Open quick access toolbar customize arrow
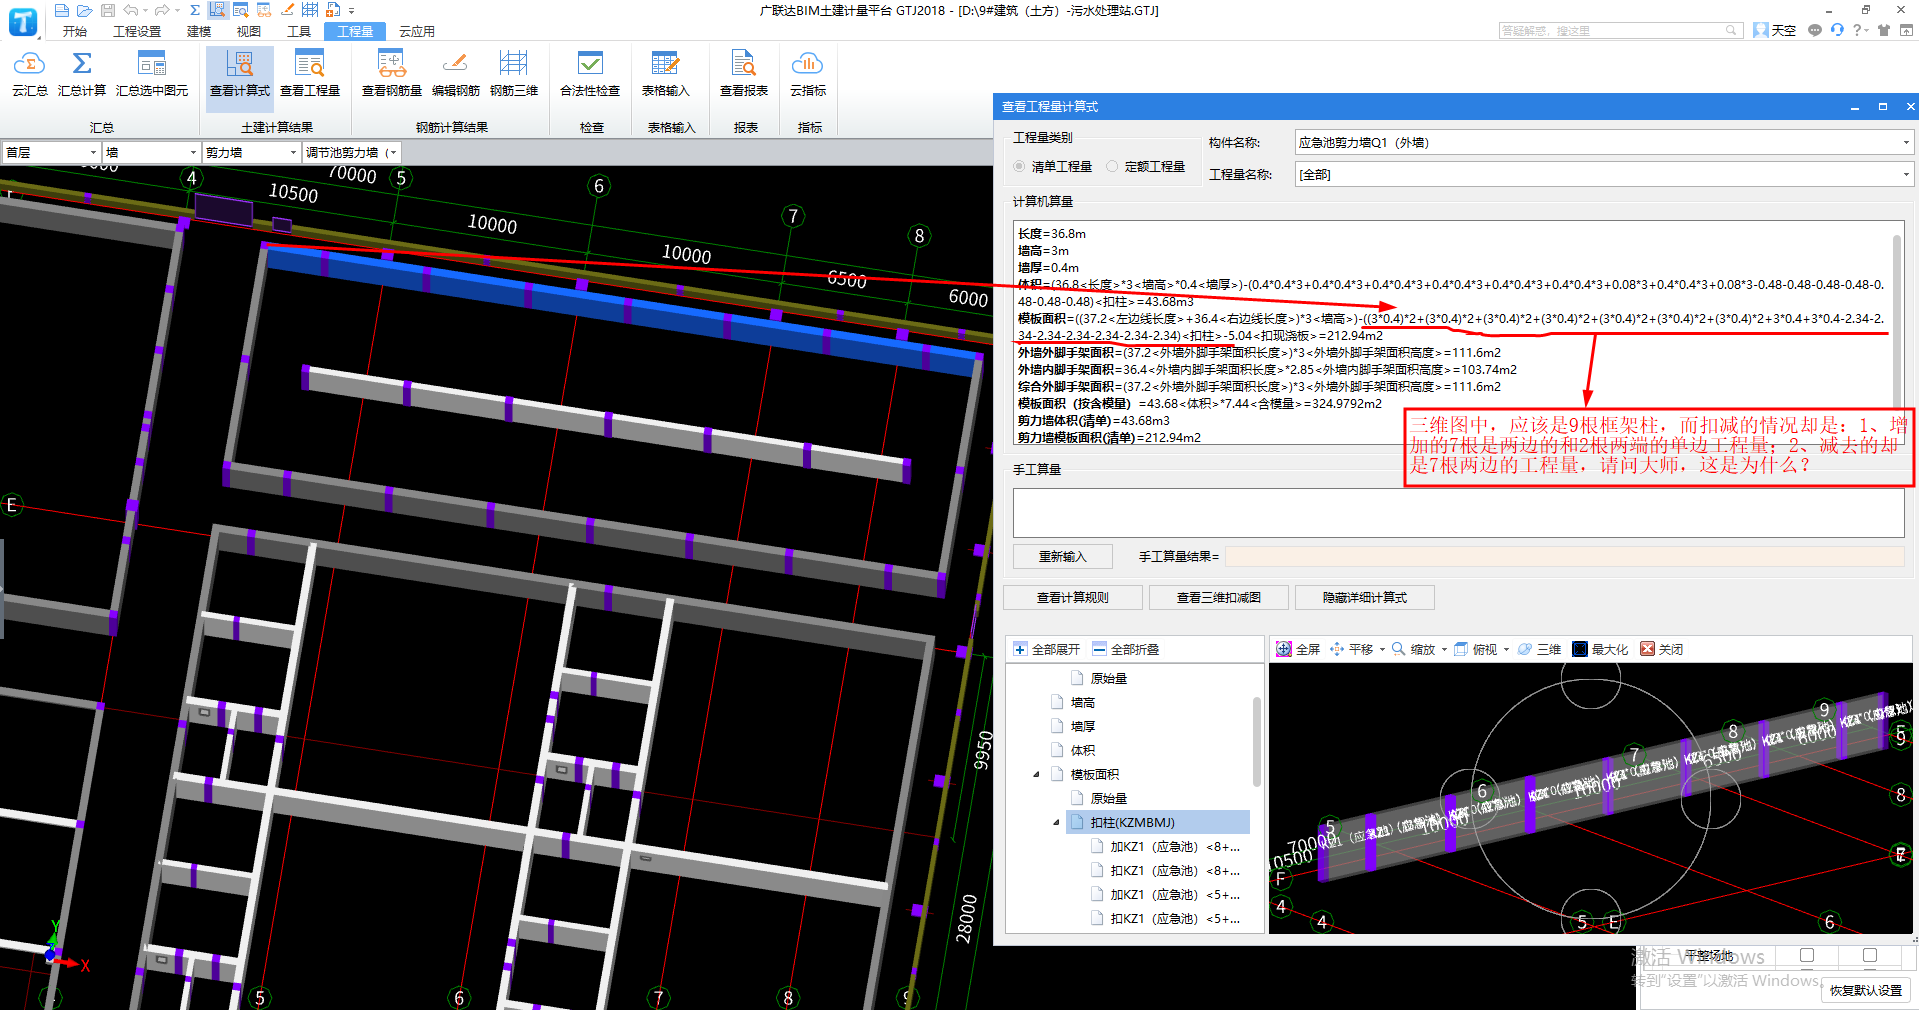The width and height of the screenshot is (1919, 1010). 352,11
